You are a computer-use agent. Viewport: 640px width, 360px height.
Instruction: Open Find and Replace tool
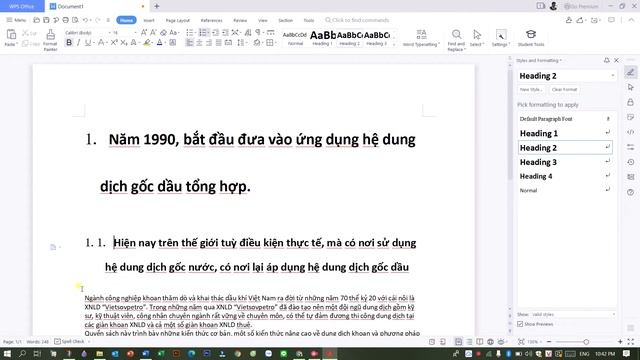pos(456,40)
